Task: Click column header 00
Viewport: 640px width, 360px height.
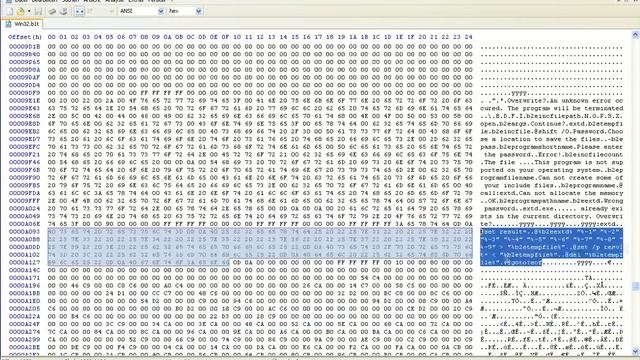Action: (x=51, y=37)
